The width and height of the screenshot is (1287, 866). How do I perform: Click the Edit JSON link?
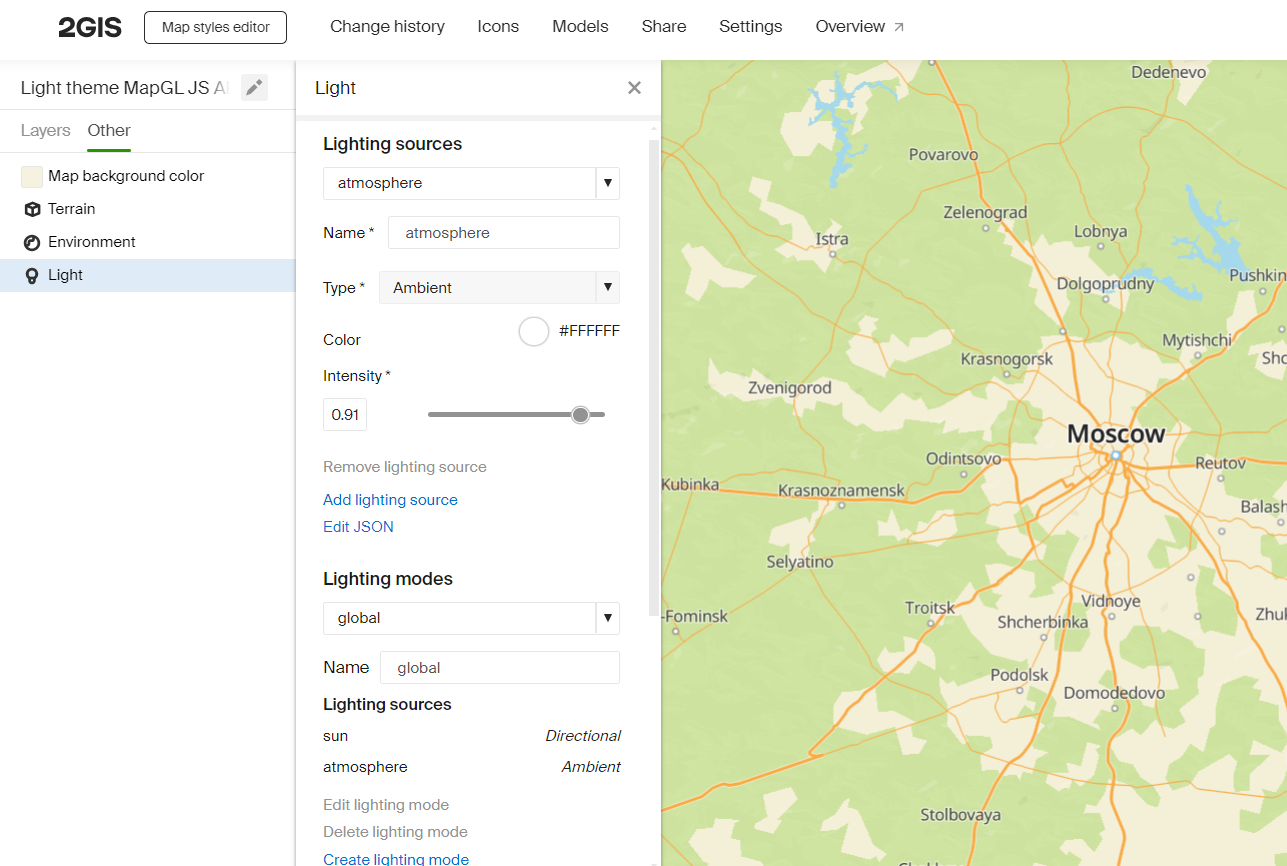(x=358, y=527)
